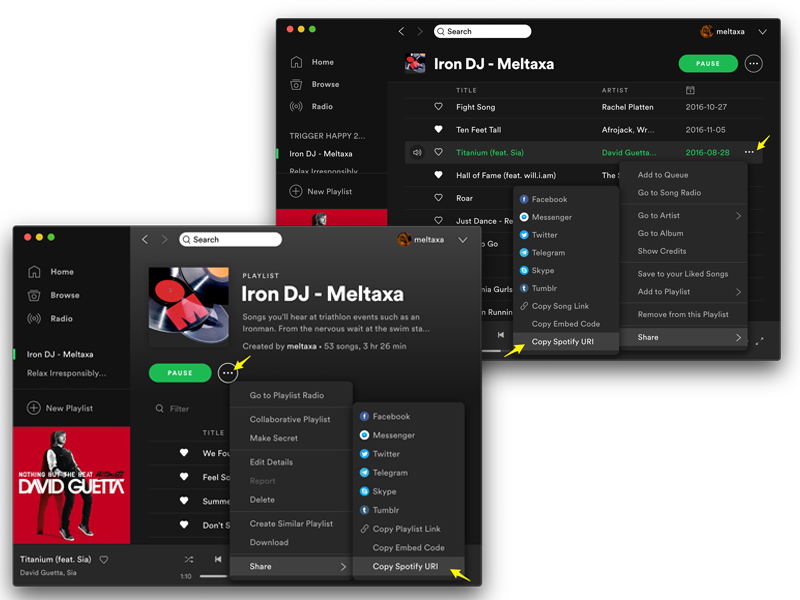
Task: Toggle heart on Feel So row
Action: pyautogui.click(x=184, y=477)
